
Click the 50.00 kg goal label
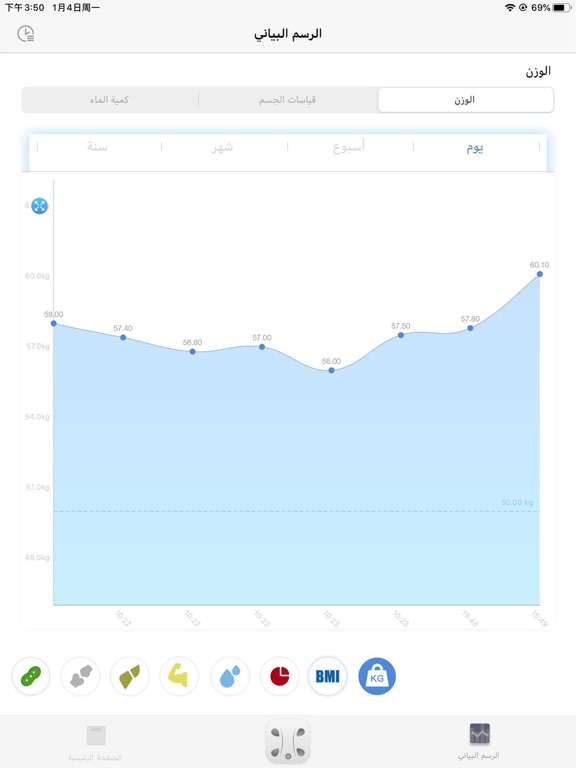pos(517,503)
